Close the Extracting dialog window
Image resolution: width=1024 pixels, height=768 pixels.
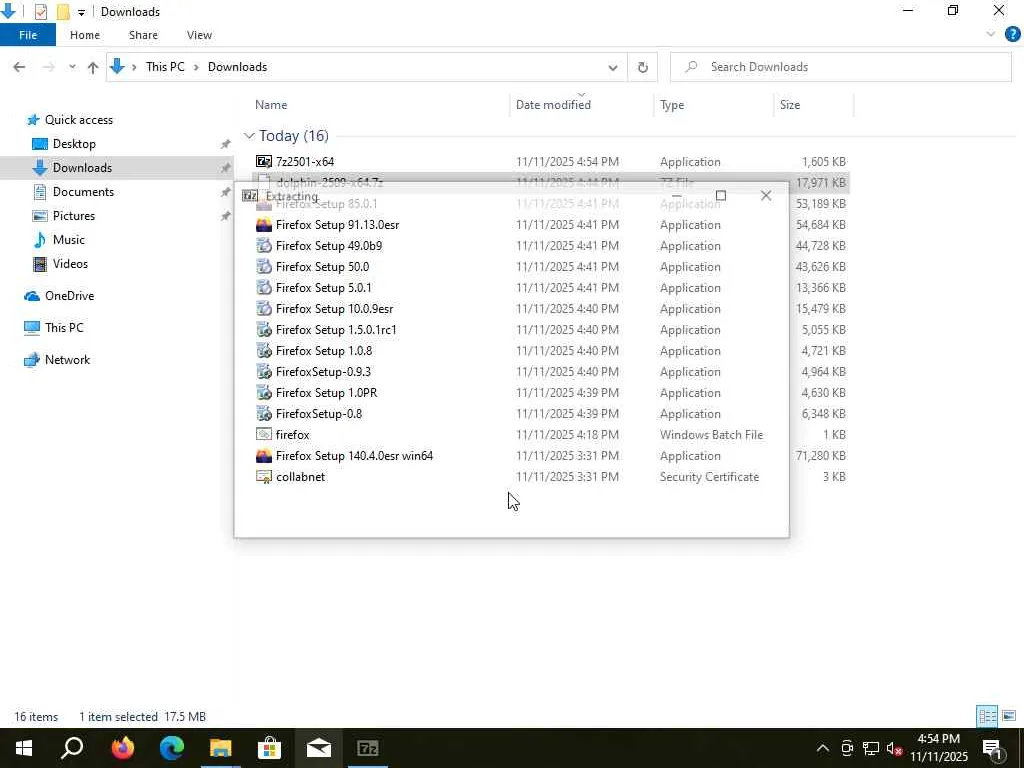766,195
